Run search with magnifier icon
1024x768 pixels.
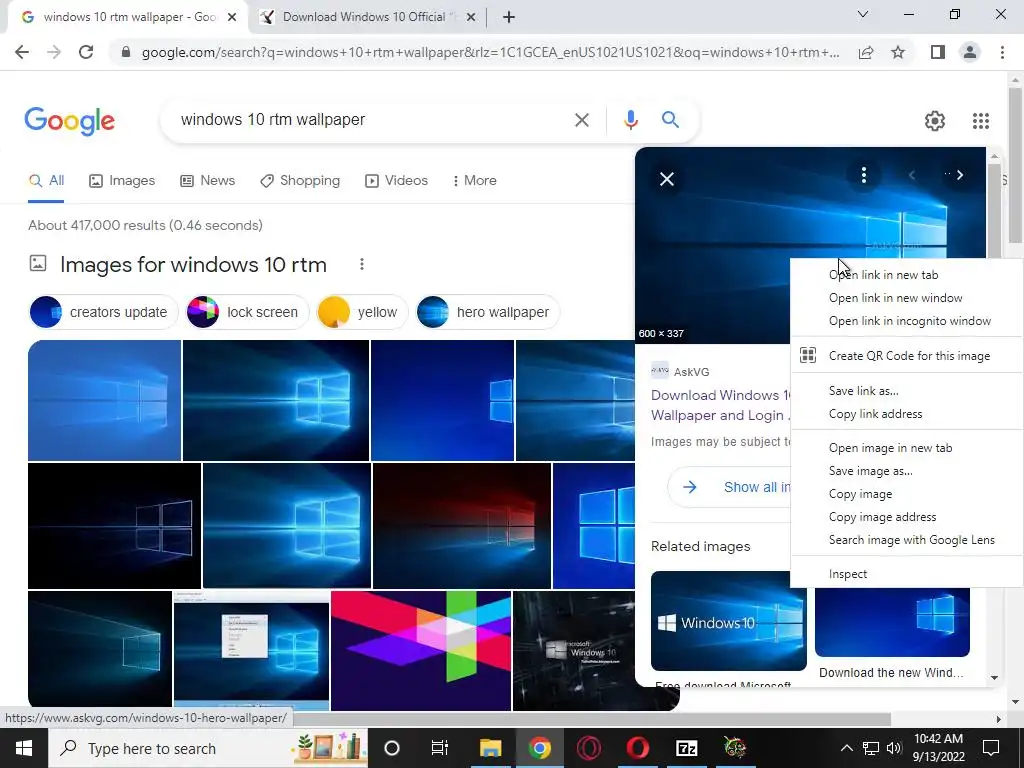(670, 120)
